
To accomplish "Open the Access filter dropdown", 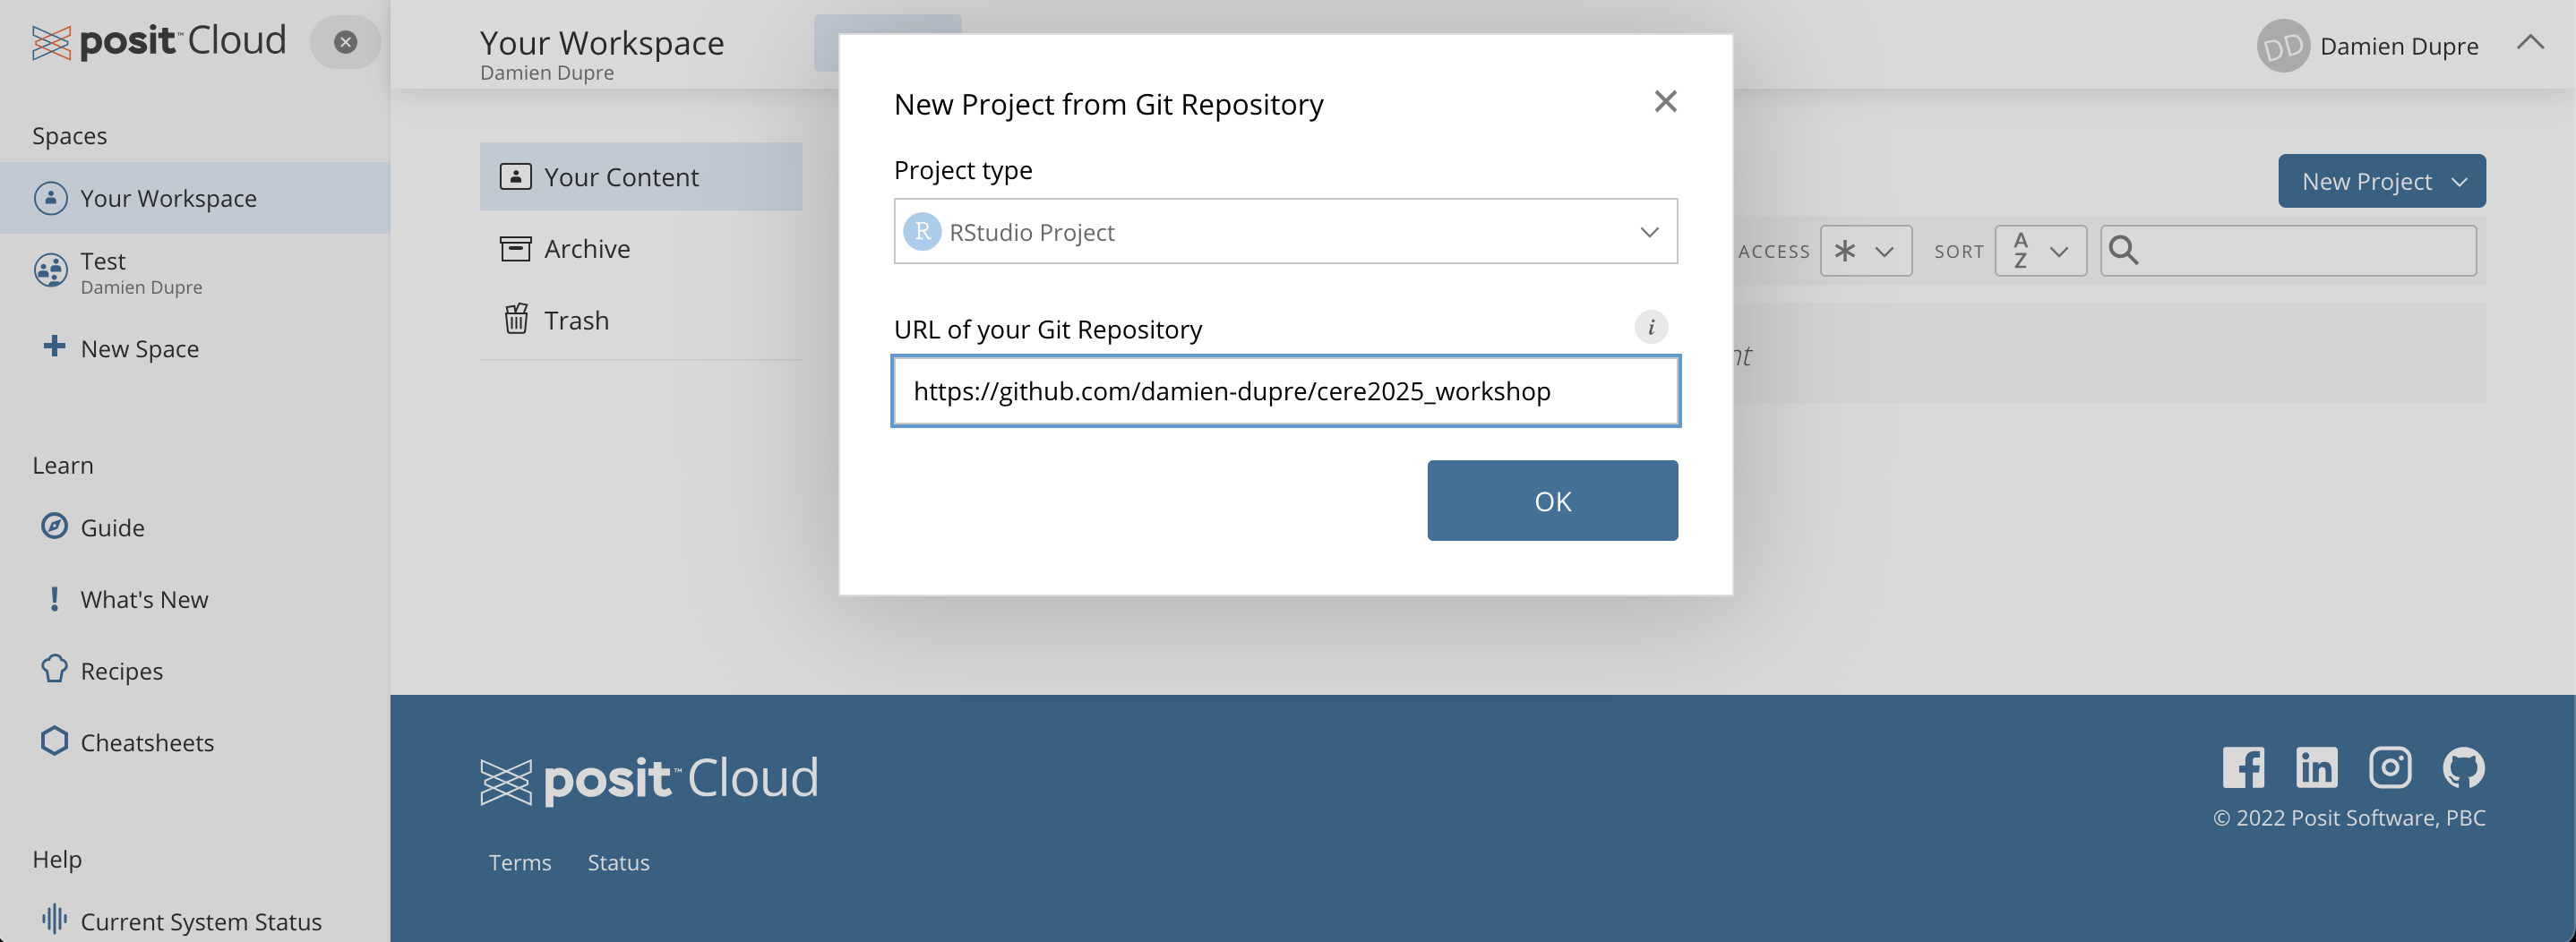I will 1865,251.
